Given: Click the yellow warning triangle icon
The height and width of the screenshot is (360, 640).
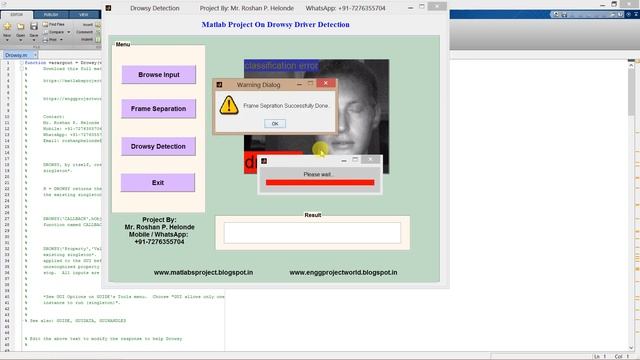Looking at the screenshot, I should pos(229,105).
